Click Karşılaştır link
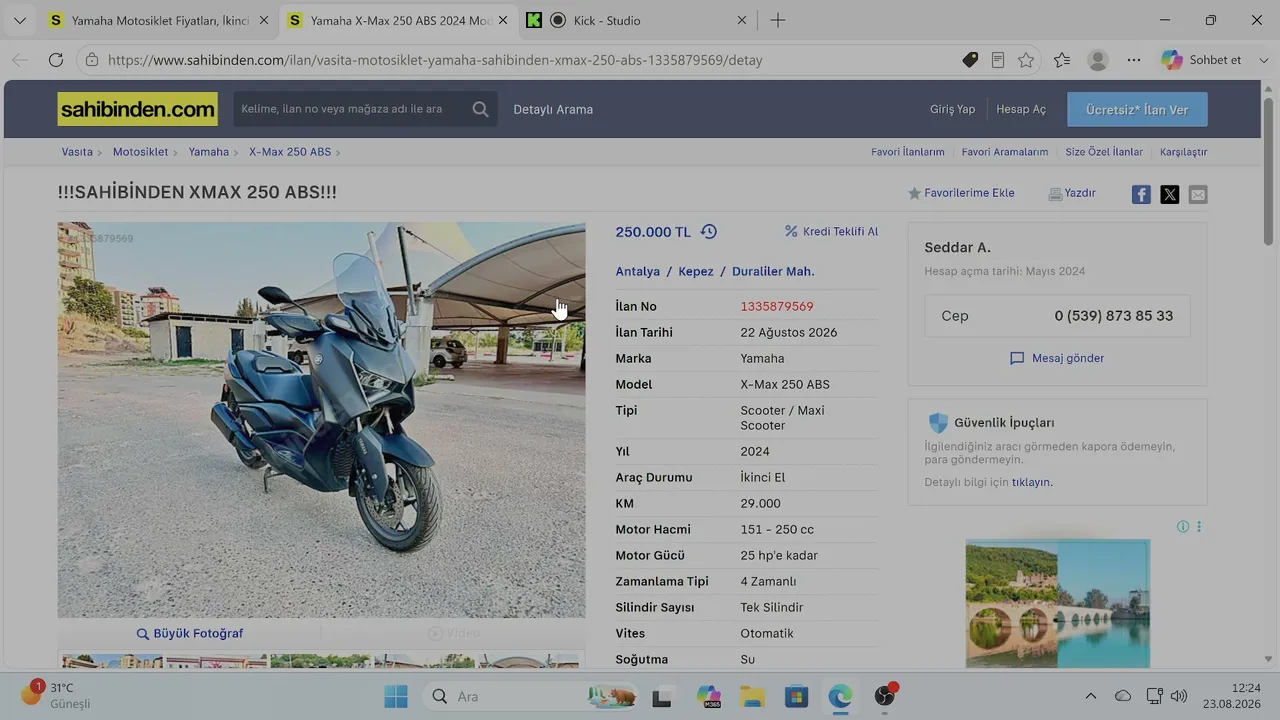The image size is (1280, 720). point(1184,152)
